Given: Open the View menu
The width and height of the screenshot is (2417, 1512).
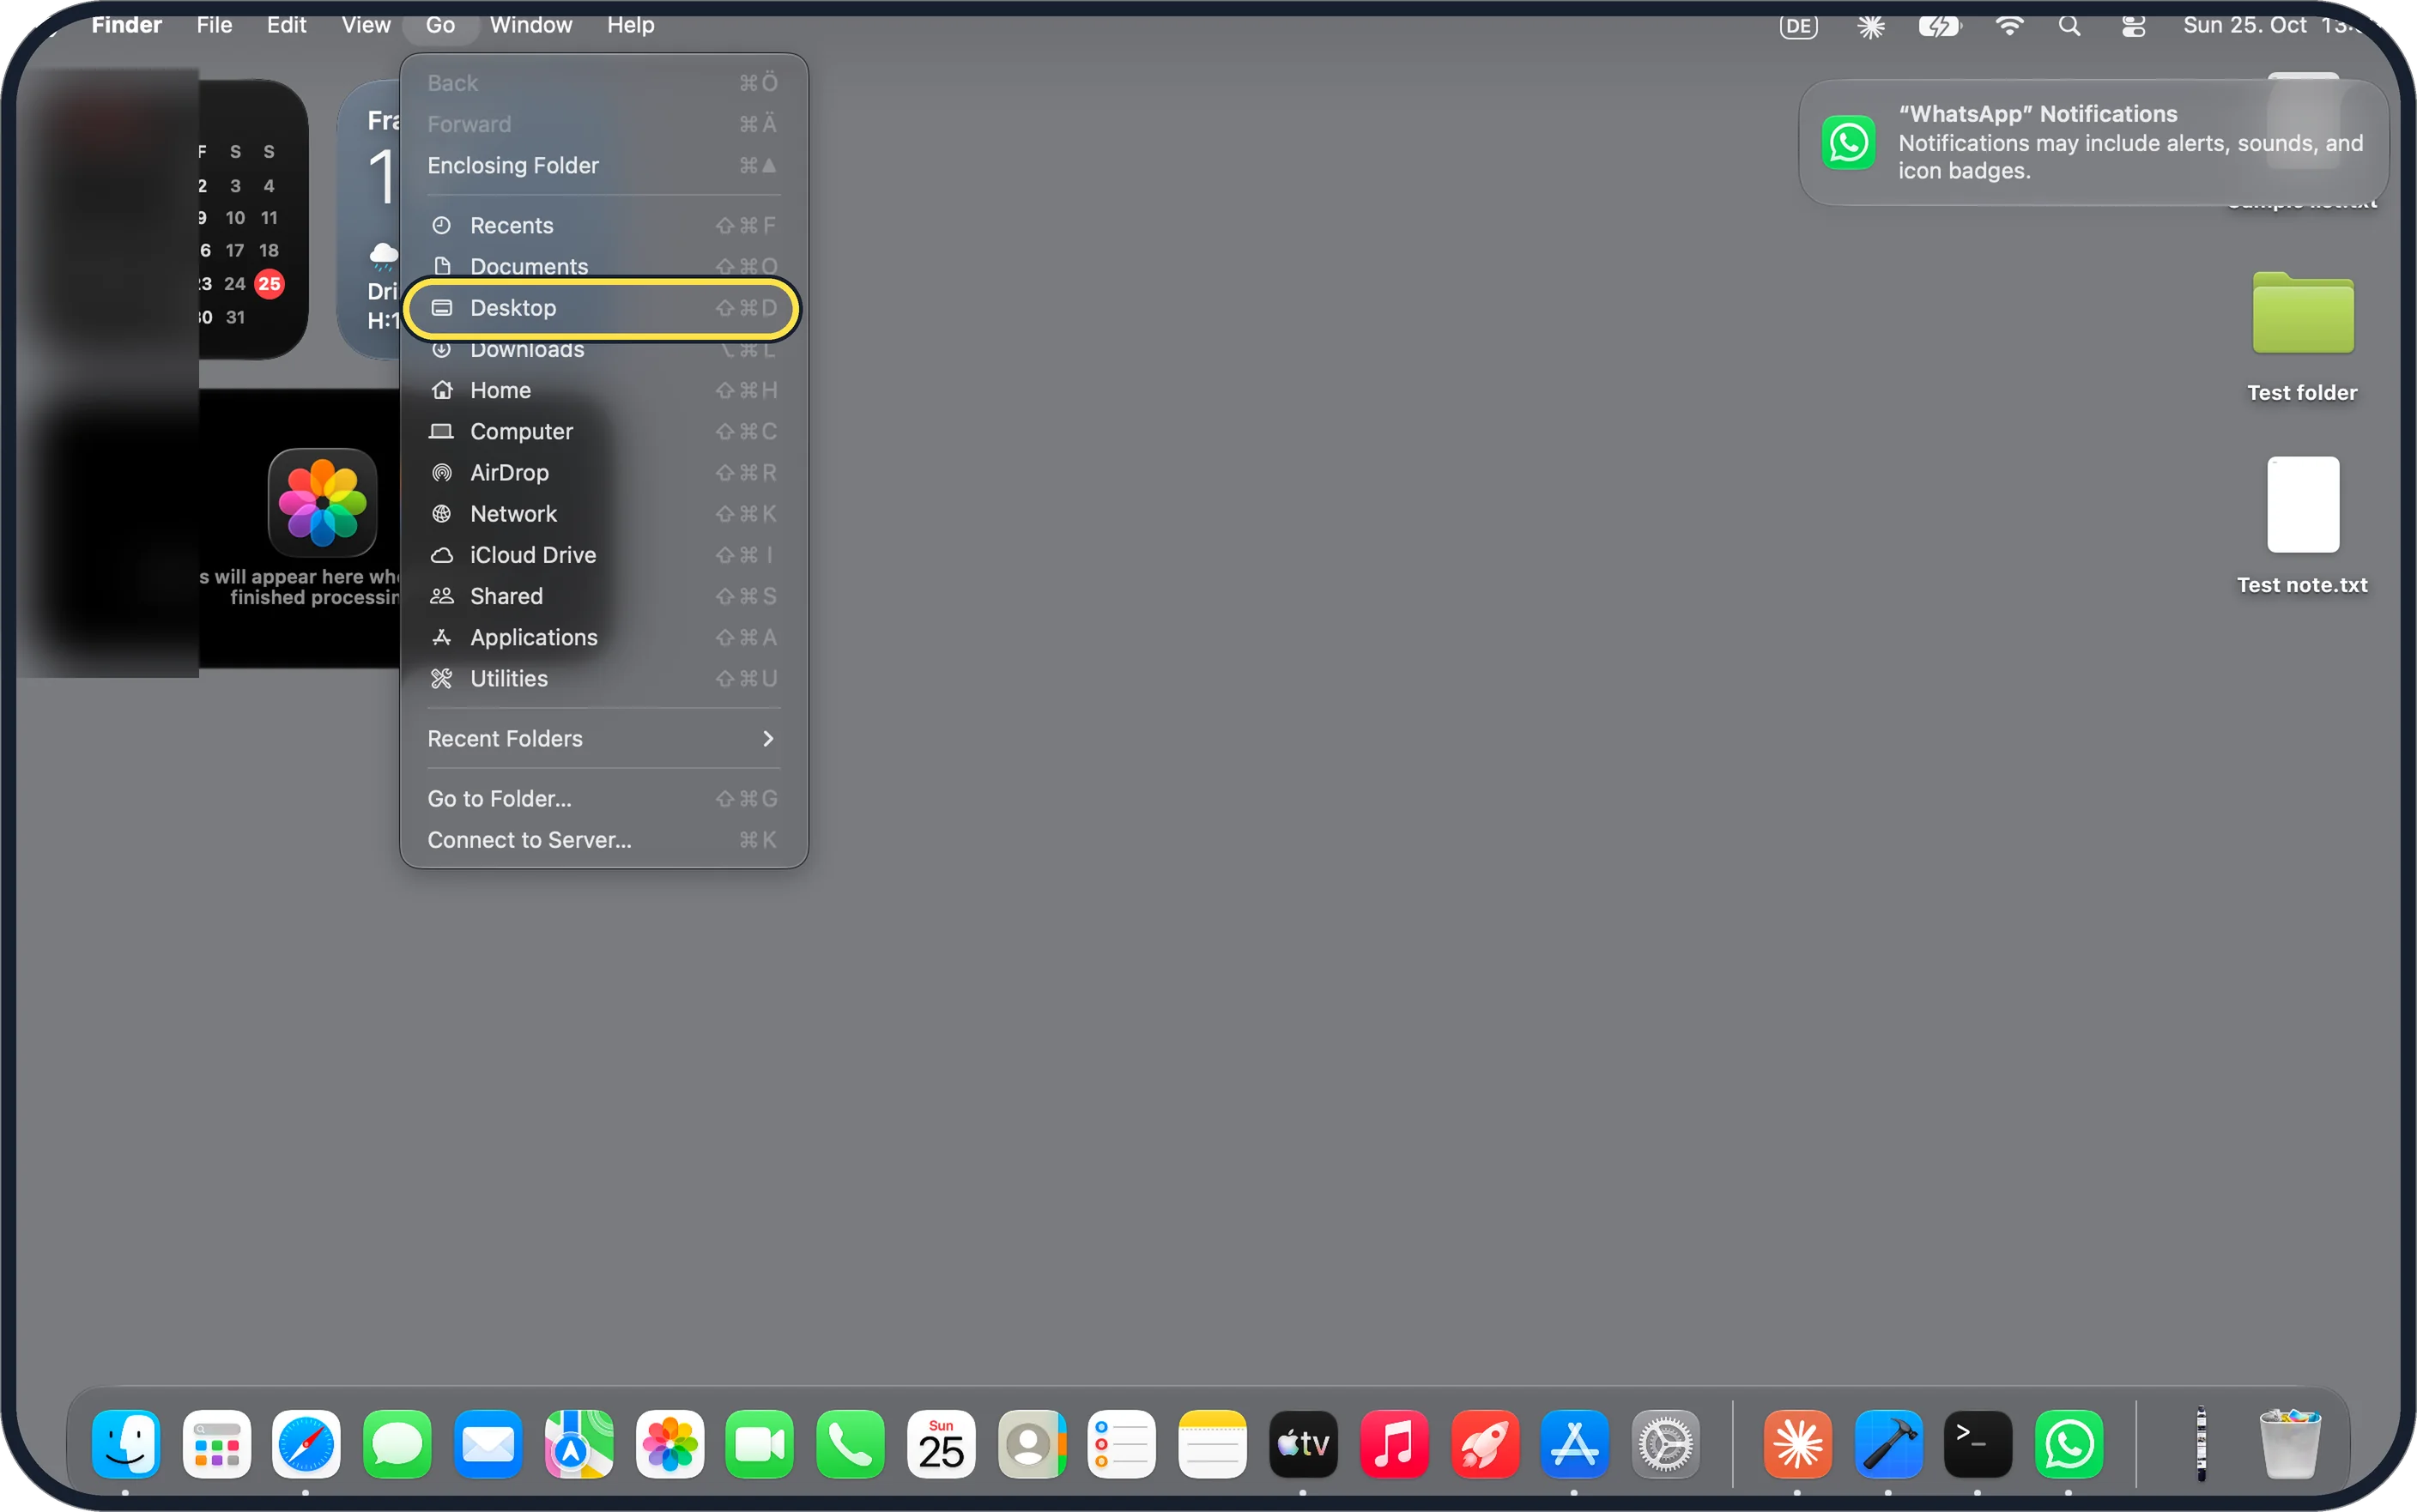Looking at the screenshot, I should pos(366,25).
